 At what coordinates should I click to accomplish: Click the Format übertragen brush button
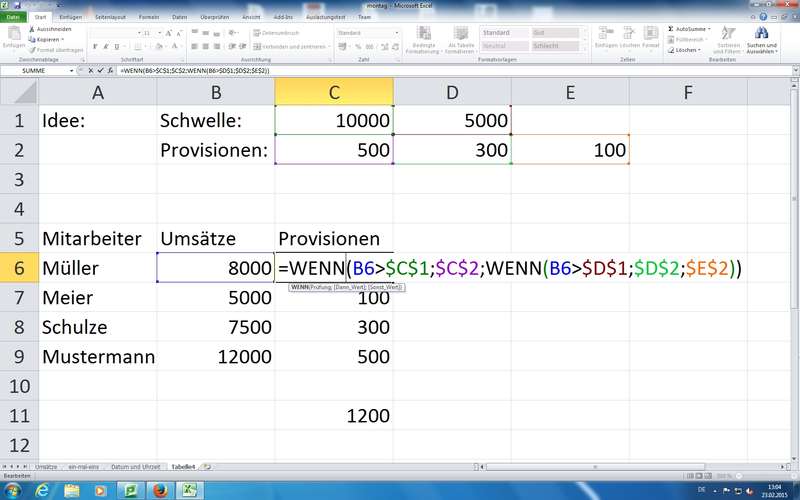[x=56, y=50]
